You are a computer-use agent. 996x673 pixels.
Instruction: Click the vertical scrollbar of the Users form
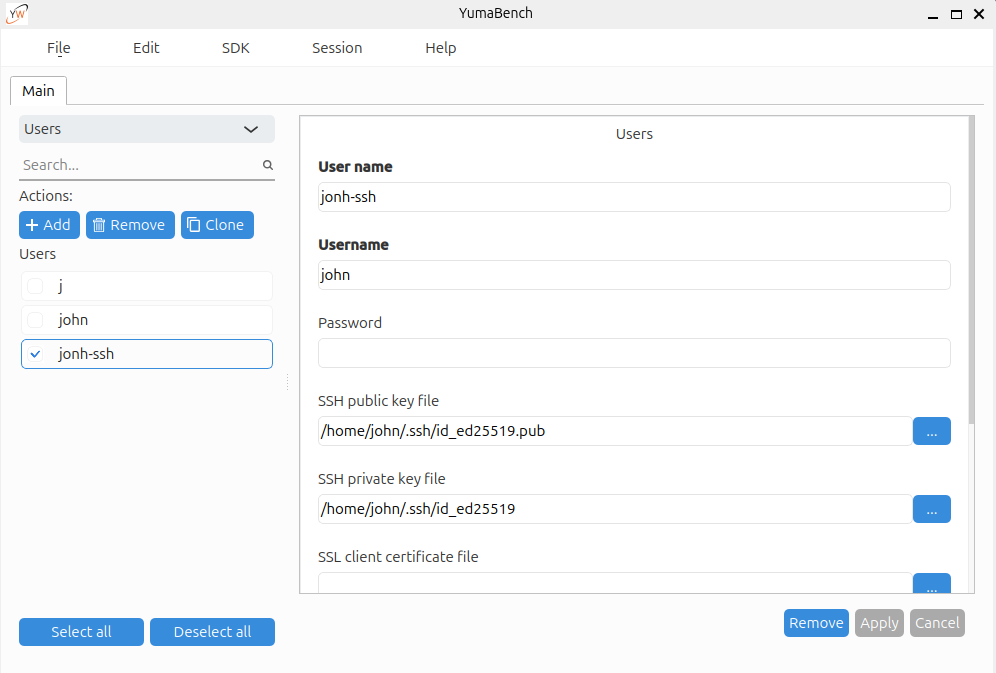pyautogui.click(x=971, y=270)
